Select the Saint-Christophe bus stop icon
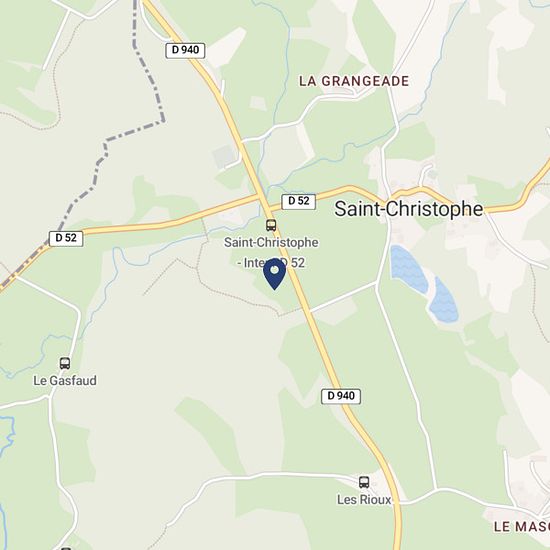 coord(271,225)
